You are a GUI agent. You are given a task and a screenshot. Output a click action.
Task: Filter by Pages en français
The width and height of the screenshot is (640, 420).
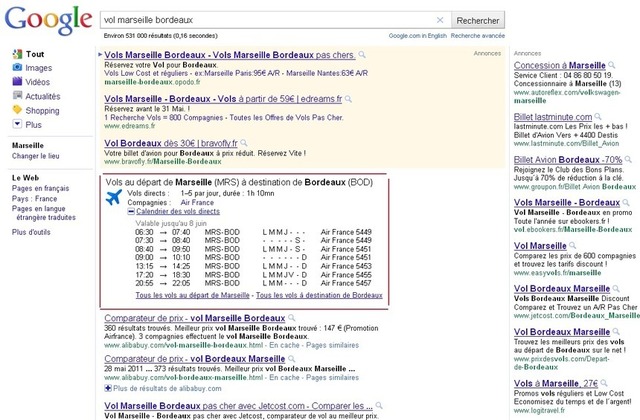coord(40,188)
